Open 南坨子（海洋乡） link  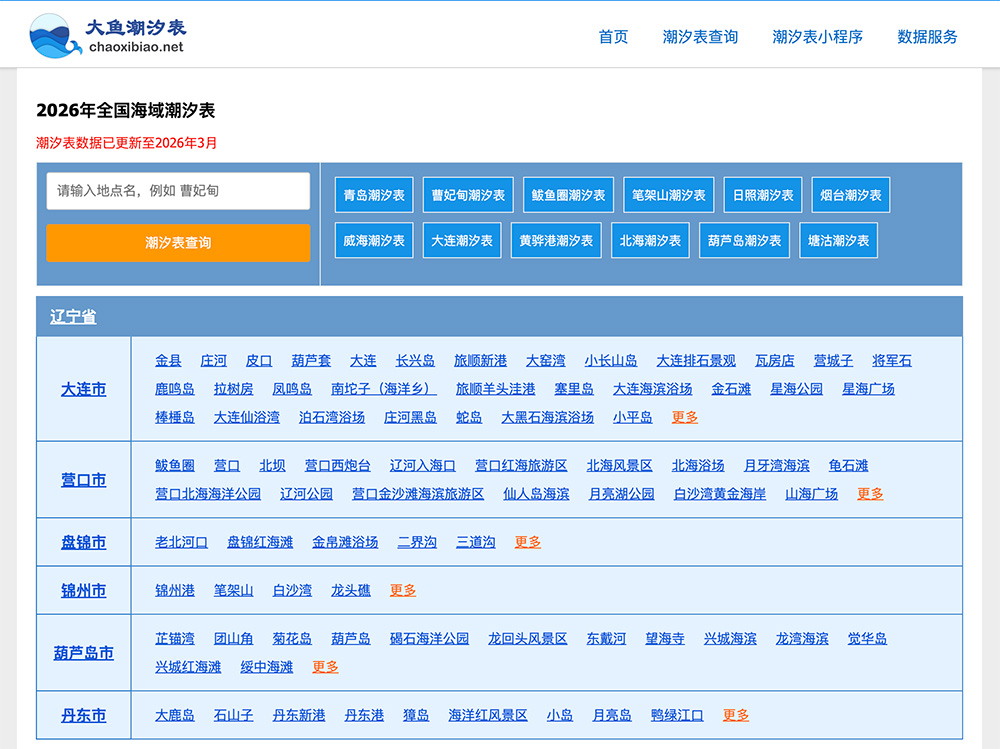tap(383, 389)
